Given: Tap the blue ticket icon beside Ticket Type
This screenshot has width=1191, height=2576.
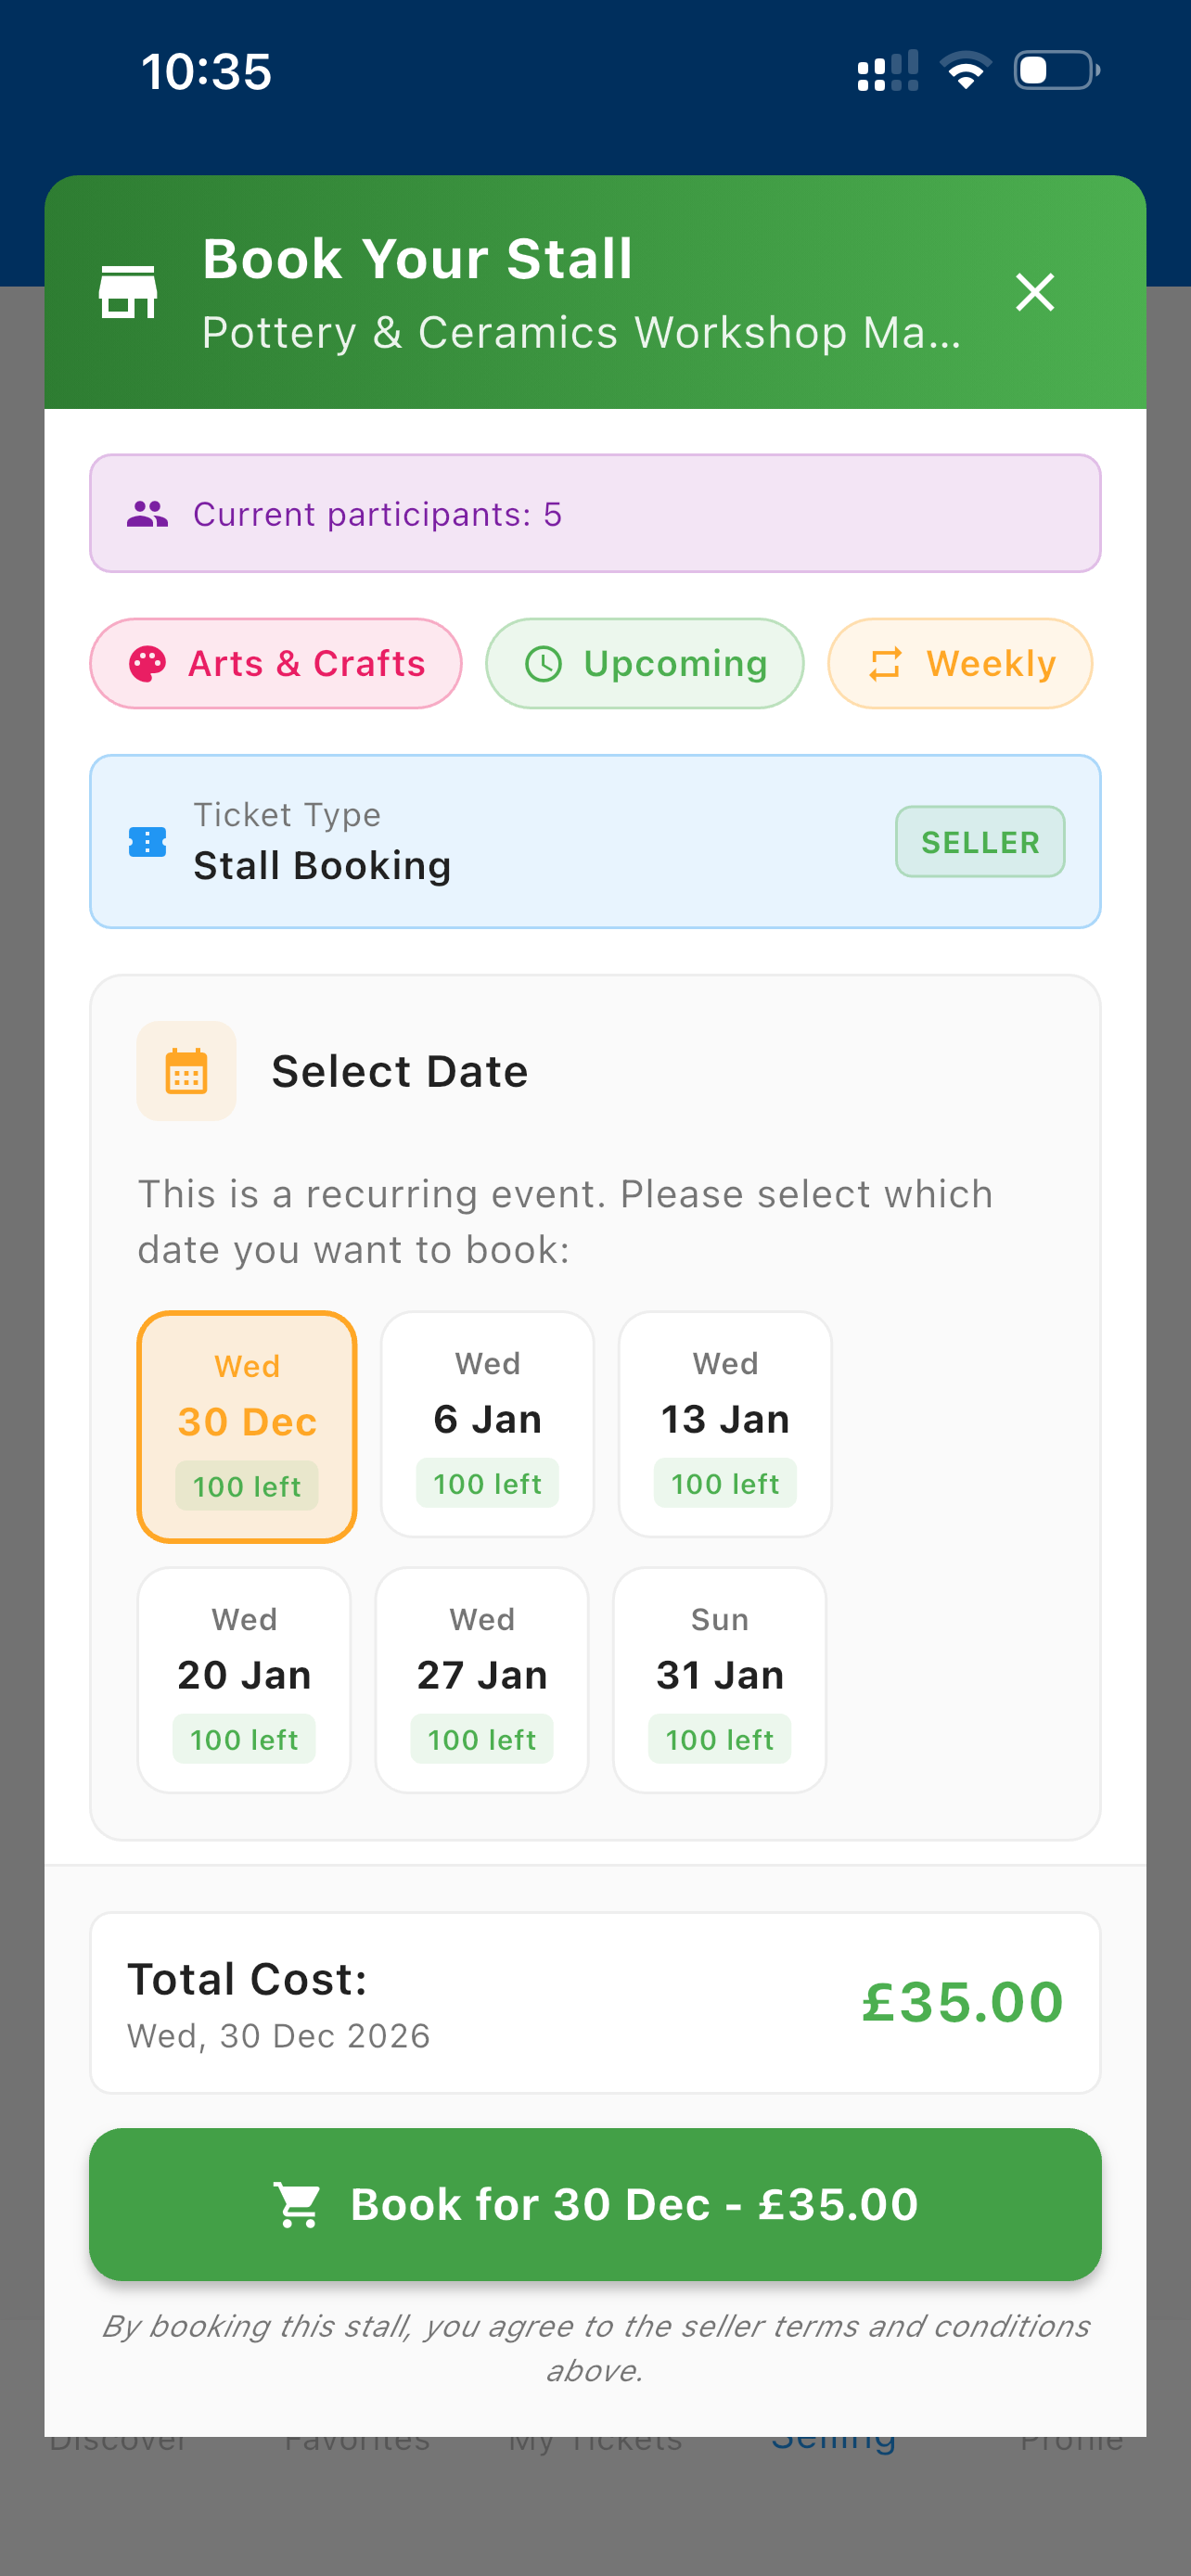Looking at the screenshot, I should [x=148, y=842].
